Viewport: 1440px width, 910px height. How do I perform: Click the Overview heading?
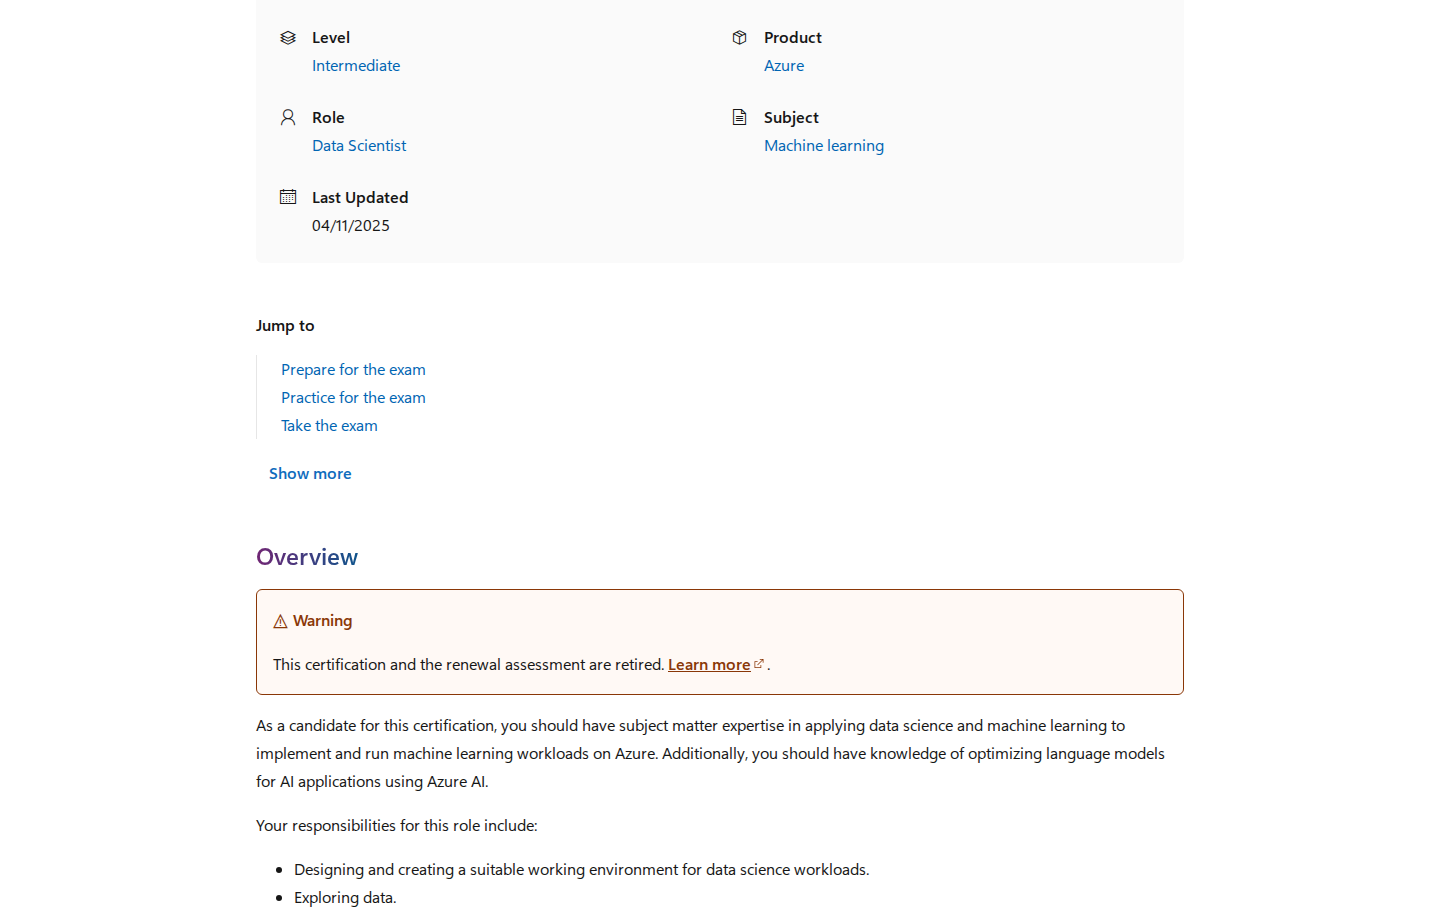click(307, 557)
